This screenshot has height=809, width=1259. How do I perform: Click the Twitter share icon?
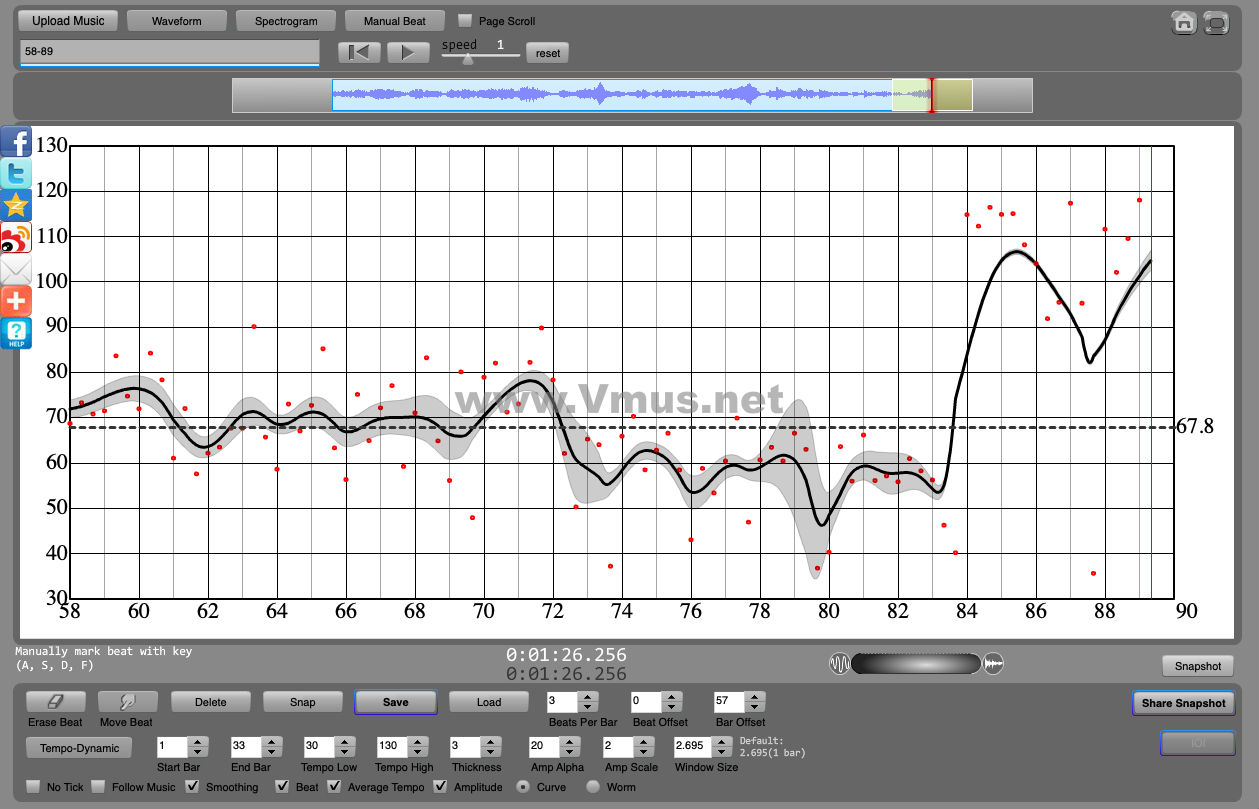16,174
